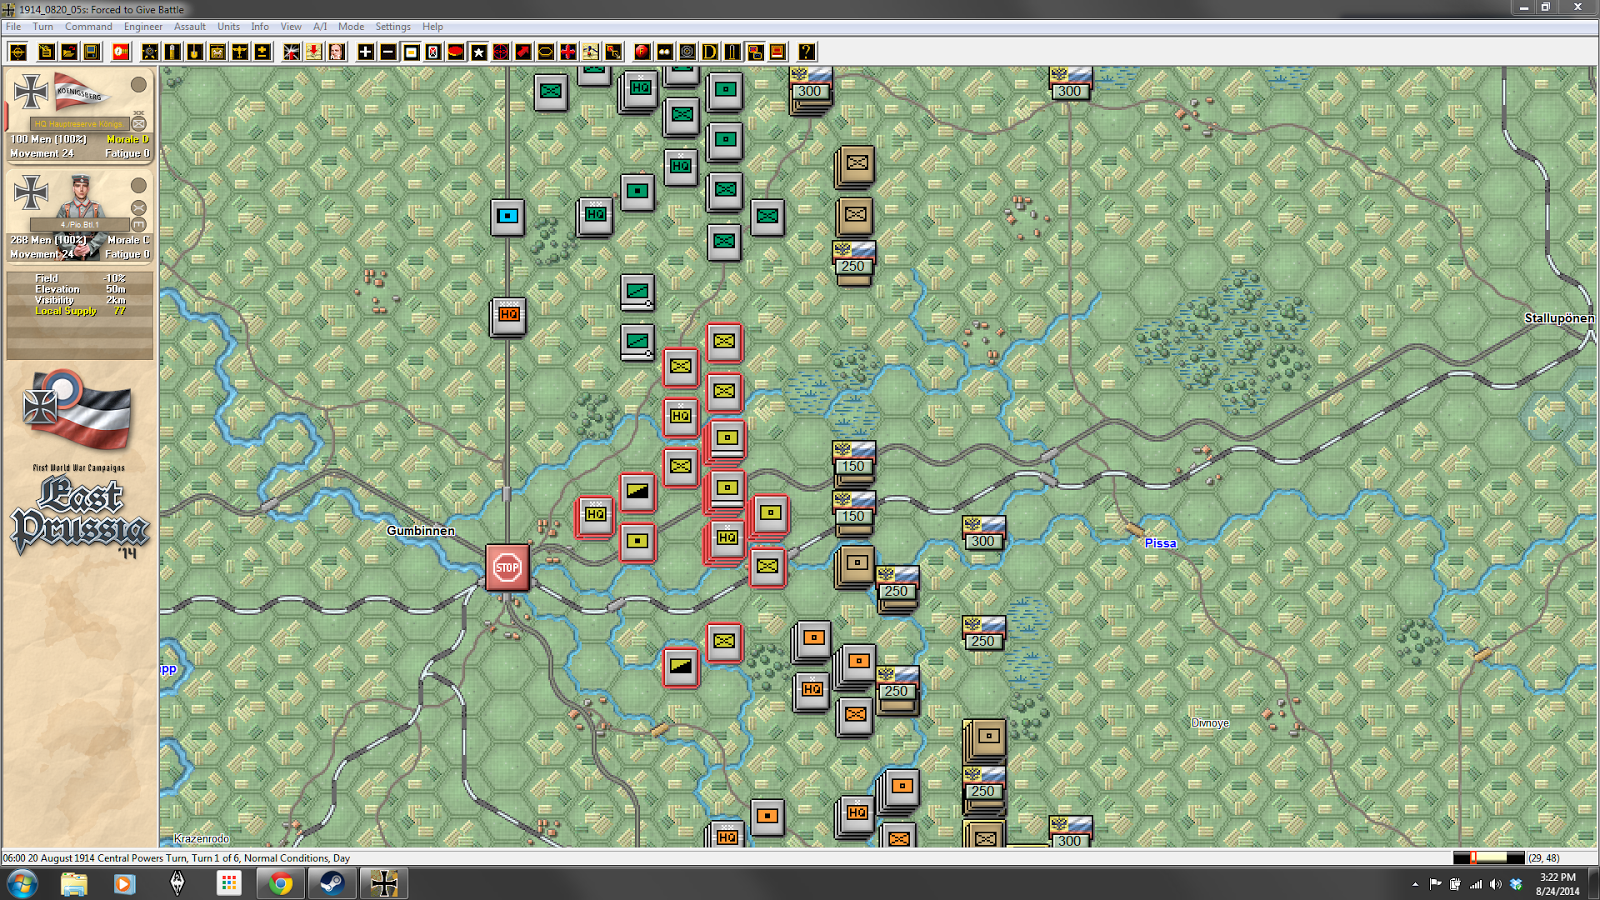Click the Local Supply 77 readout
This screenshot has height=900, width=1600.
click(x=80, y=311)
